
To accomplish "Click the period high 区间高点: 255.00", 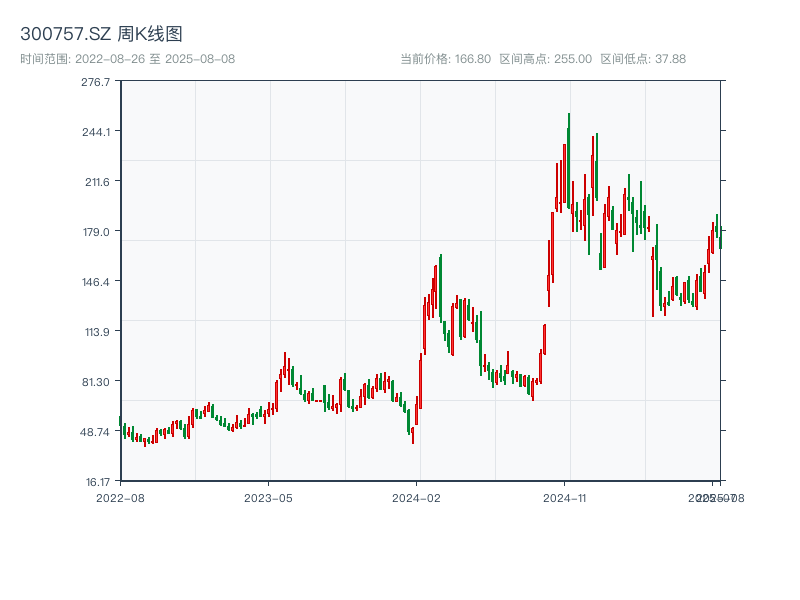I will pyautogui.click(x=545, y=59).
